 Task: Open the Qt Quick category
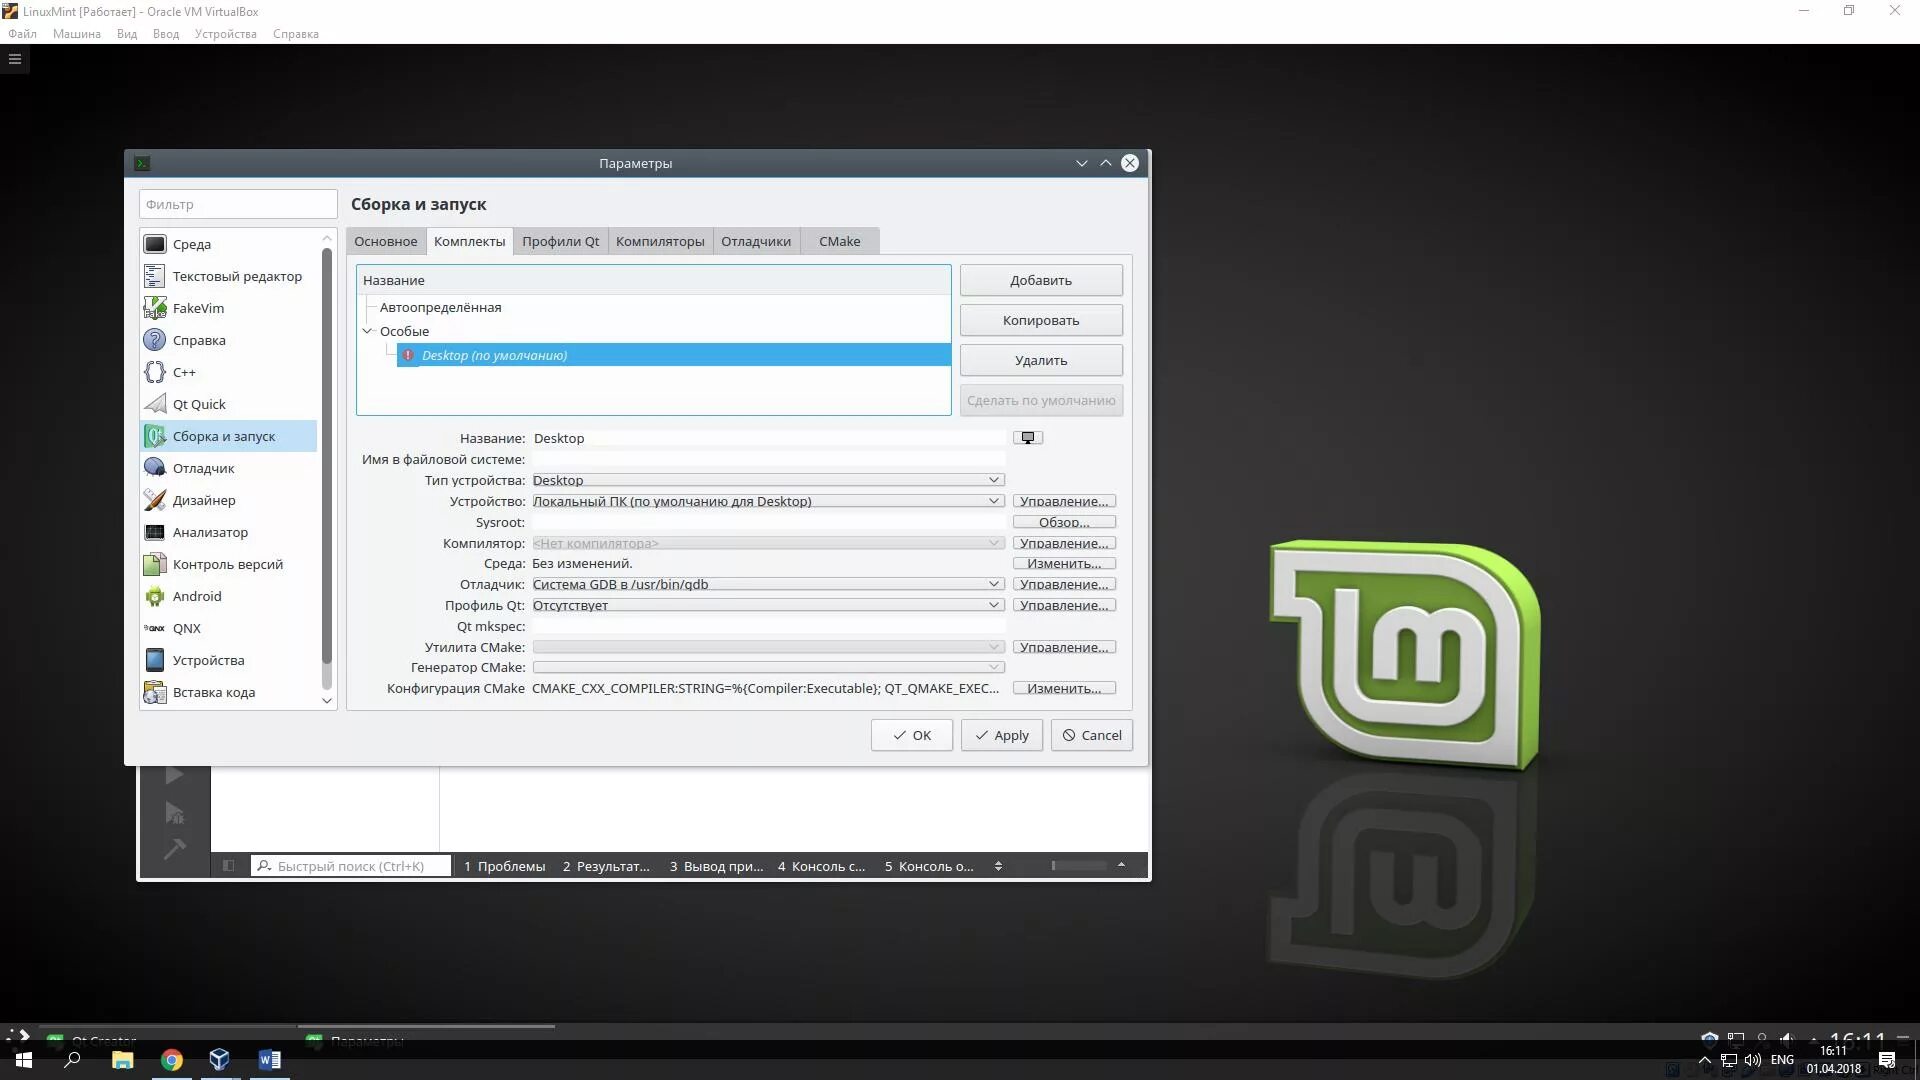pyautogui.click(x=229, y=404)
